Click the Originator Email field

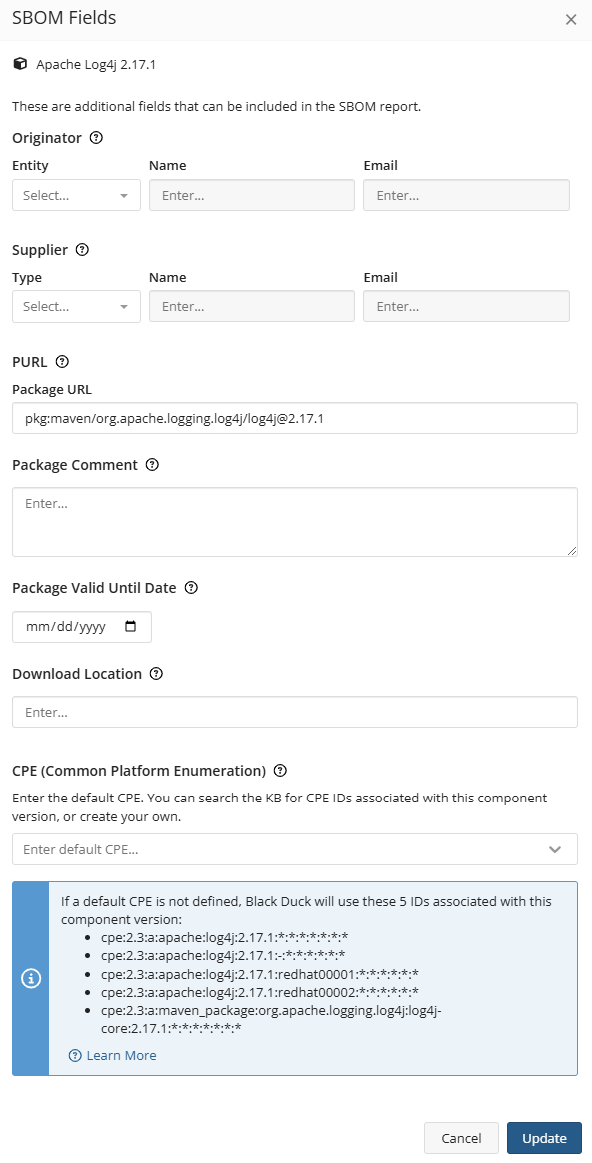(x=467, y=196)
